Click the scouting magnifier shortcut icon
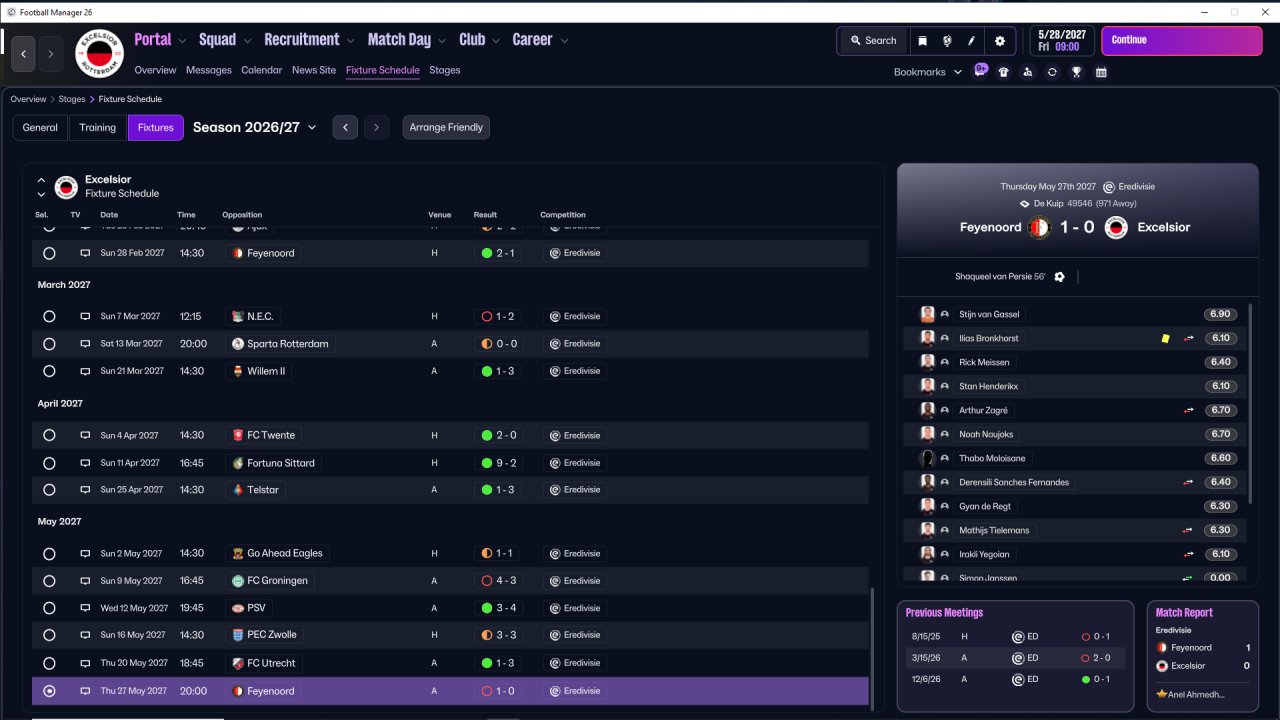 point(1028,72)
